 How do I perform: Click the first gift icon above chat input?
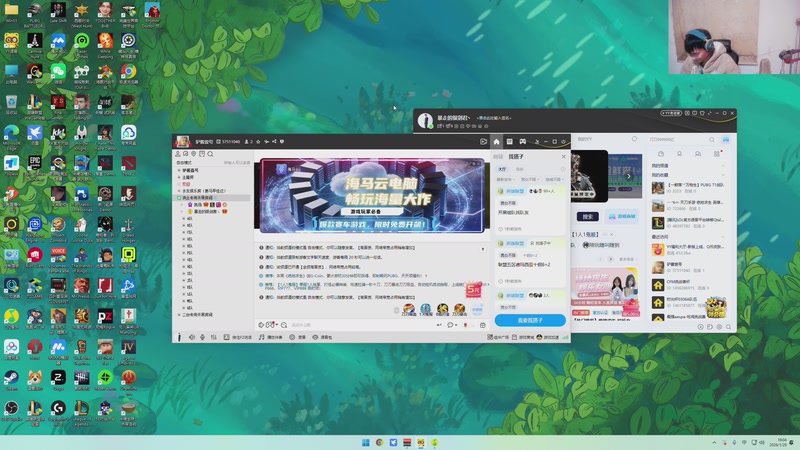point(409,309)
